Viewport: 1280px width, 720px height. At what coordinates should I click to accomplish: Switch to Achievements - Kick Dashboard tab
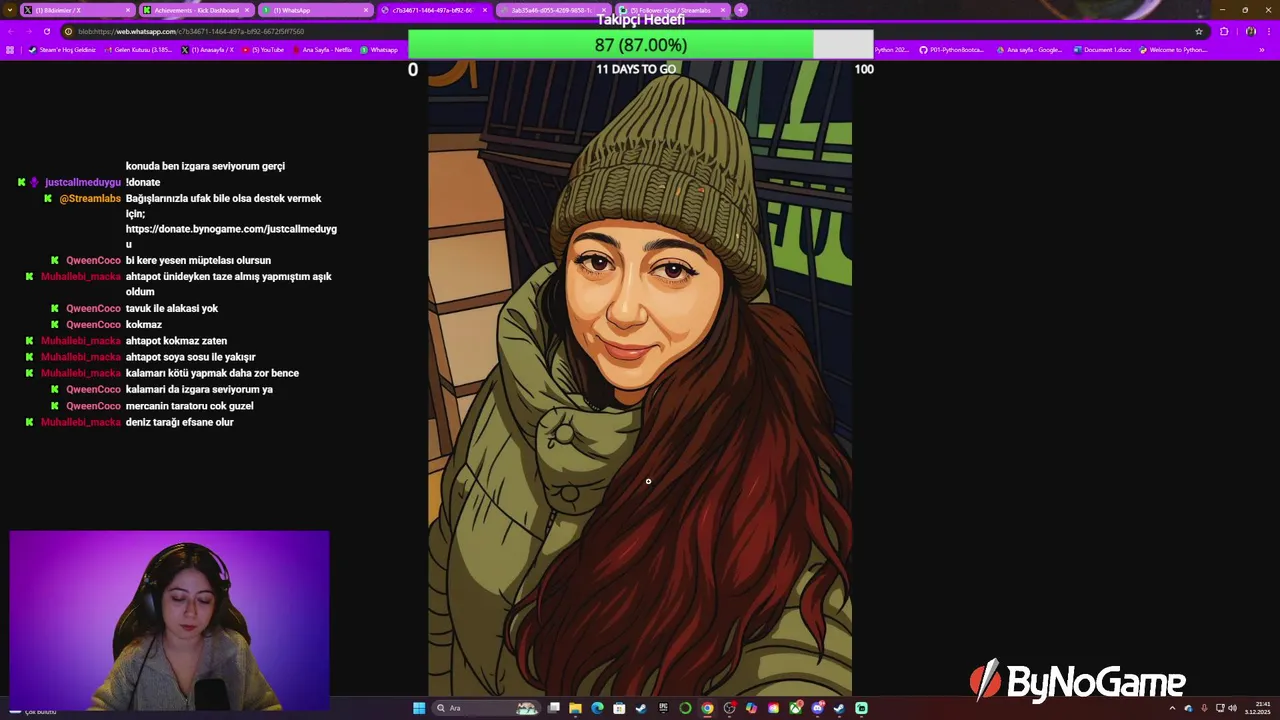196,10
